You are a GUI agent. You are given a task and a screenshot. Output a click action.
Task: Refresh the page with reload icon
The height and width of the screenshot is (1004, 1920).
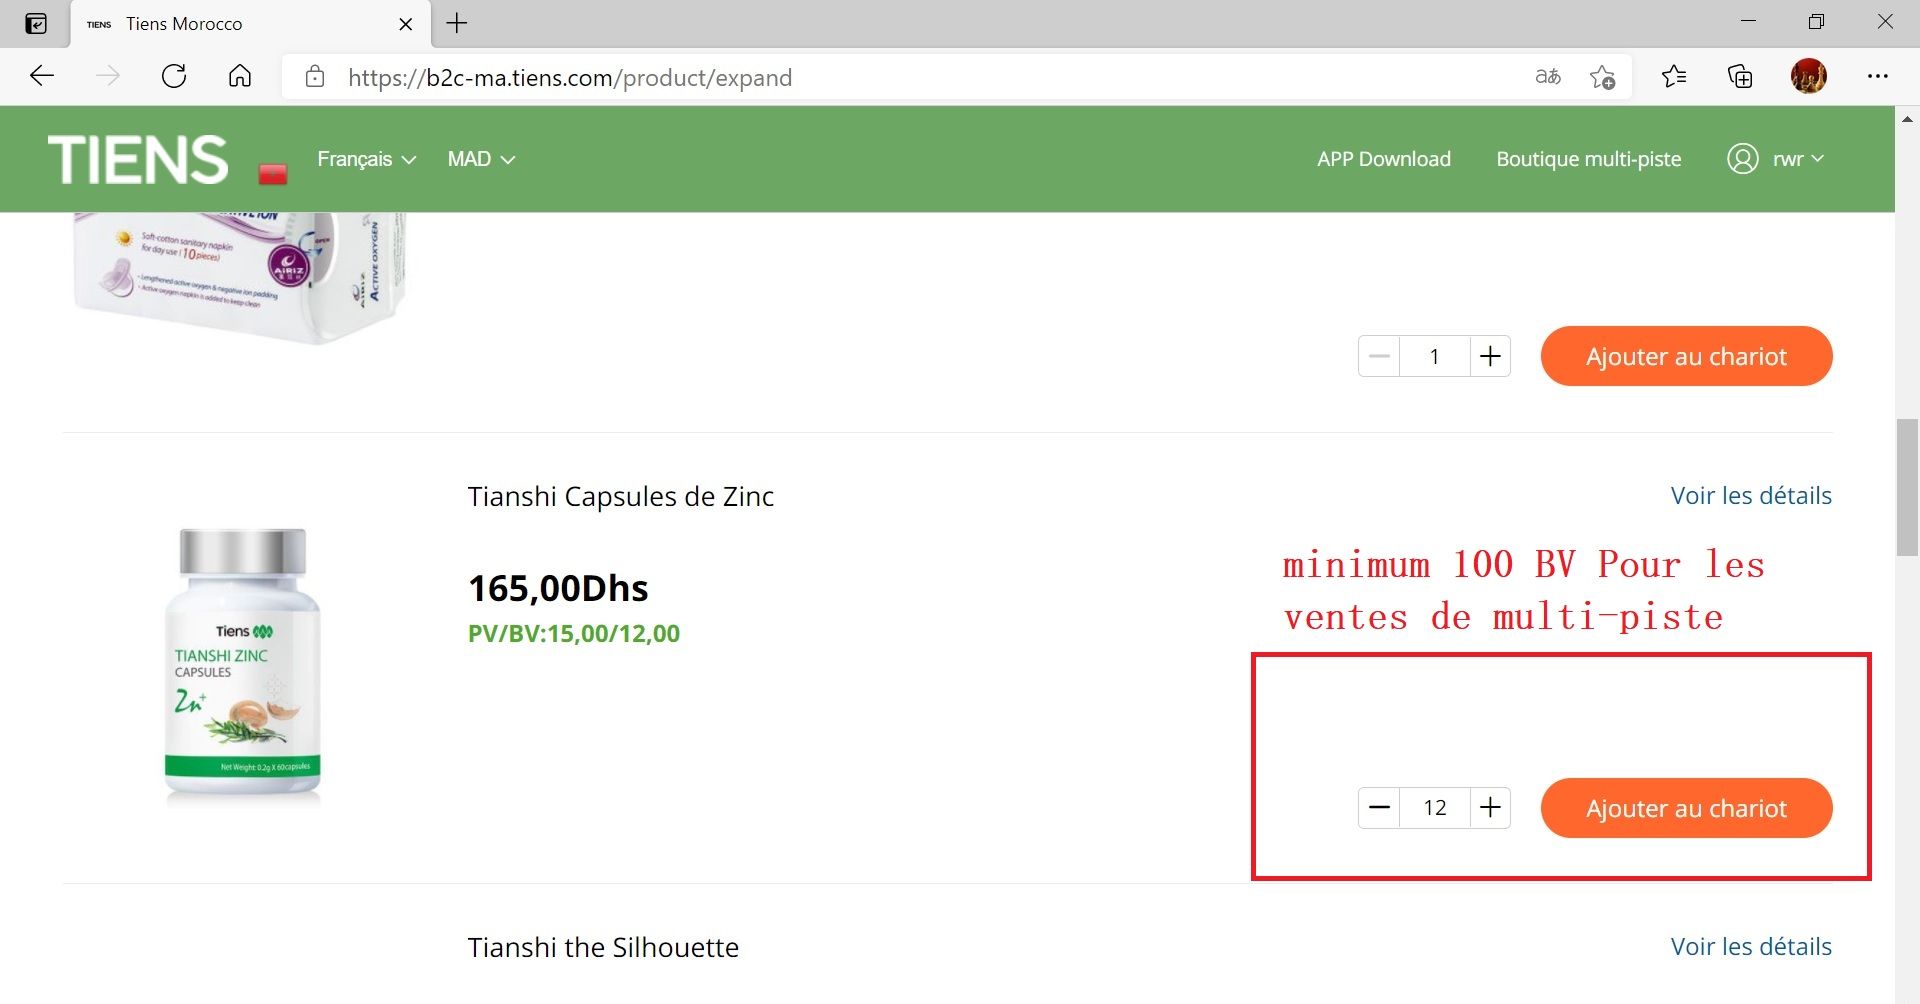click(x=174, y=76)
